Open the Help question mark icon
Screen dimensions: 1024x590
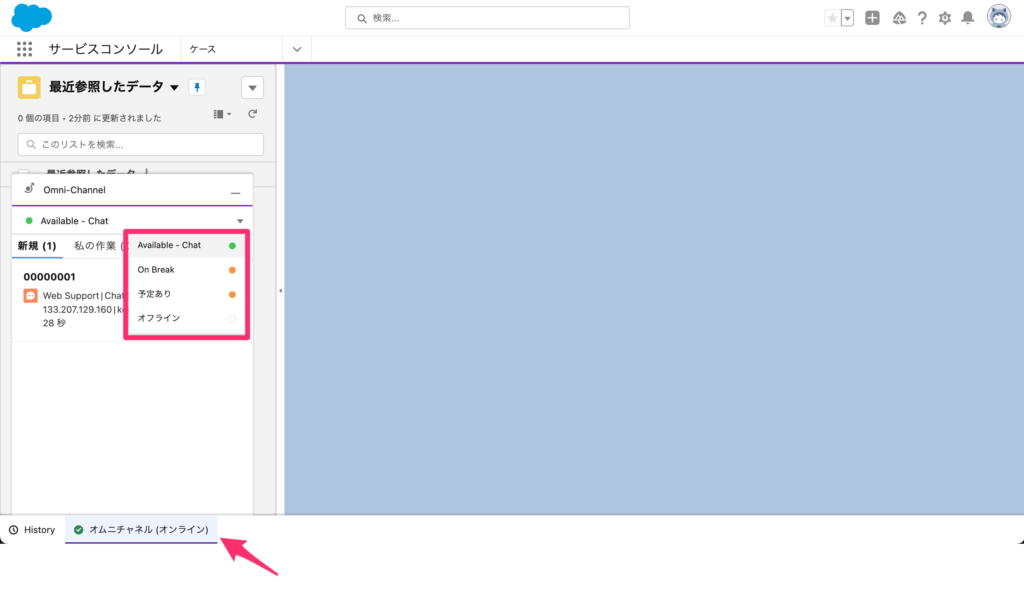point(921,18)
